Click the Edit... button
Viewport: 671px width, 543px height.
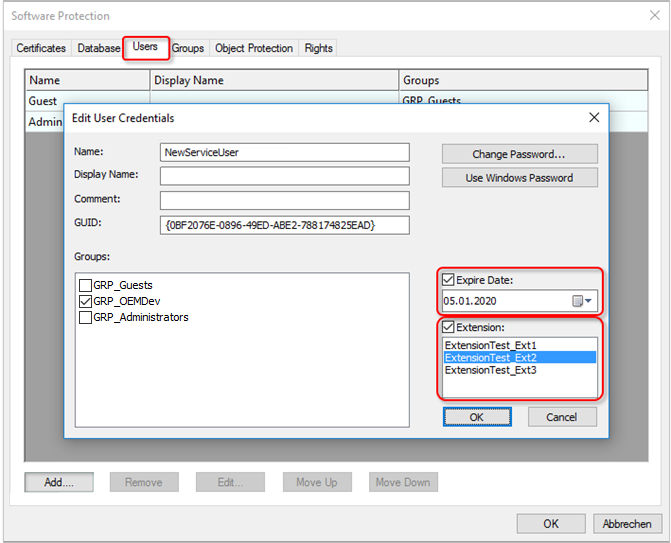click(x=230, y=482)
